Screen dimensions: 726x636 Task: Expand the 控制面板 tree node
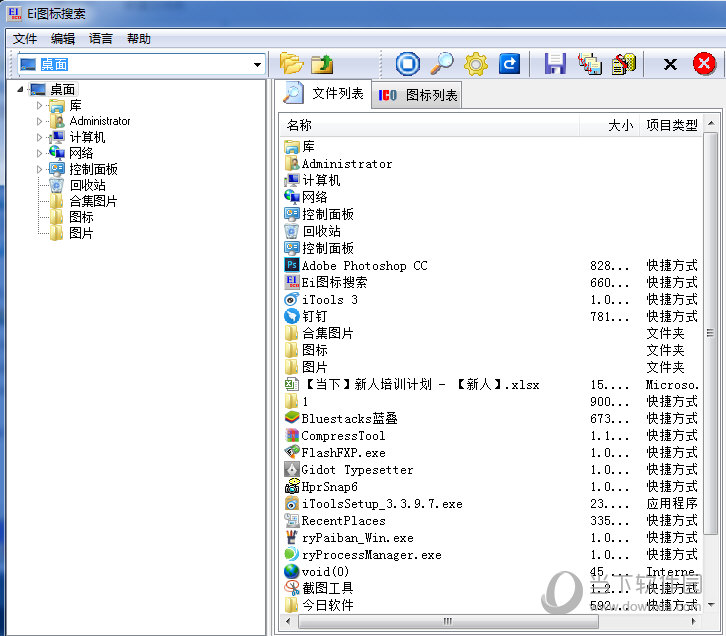pos(39,169)
